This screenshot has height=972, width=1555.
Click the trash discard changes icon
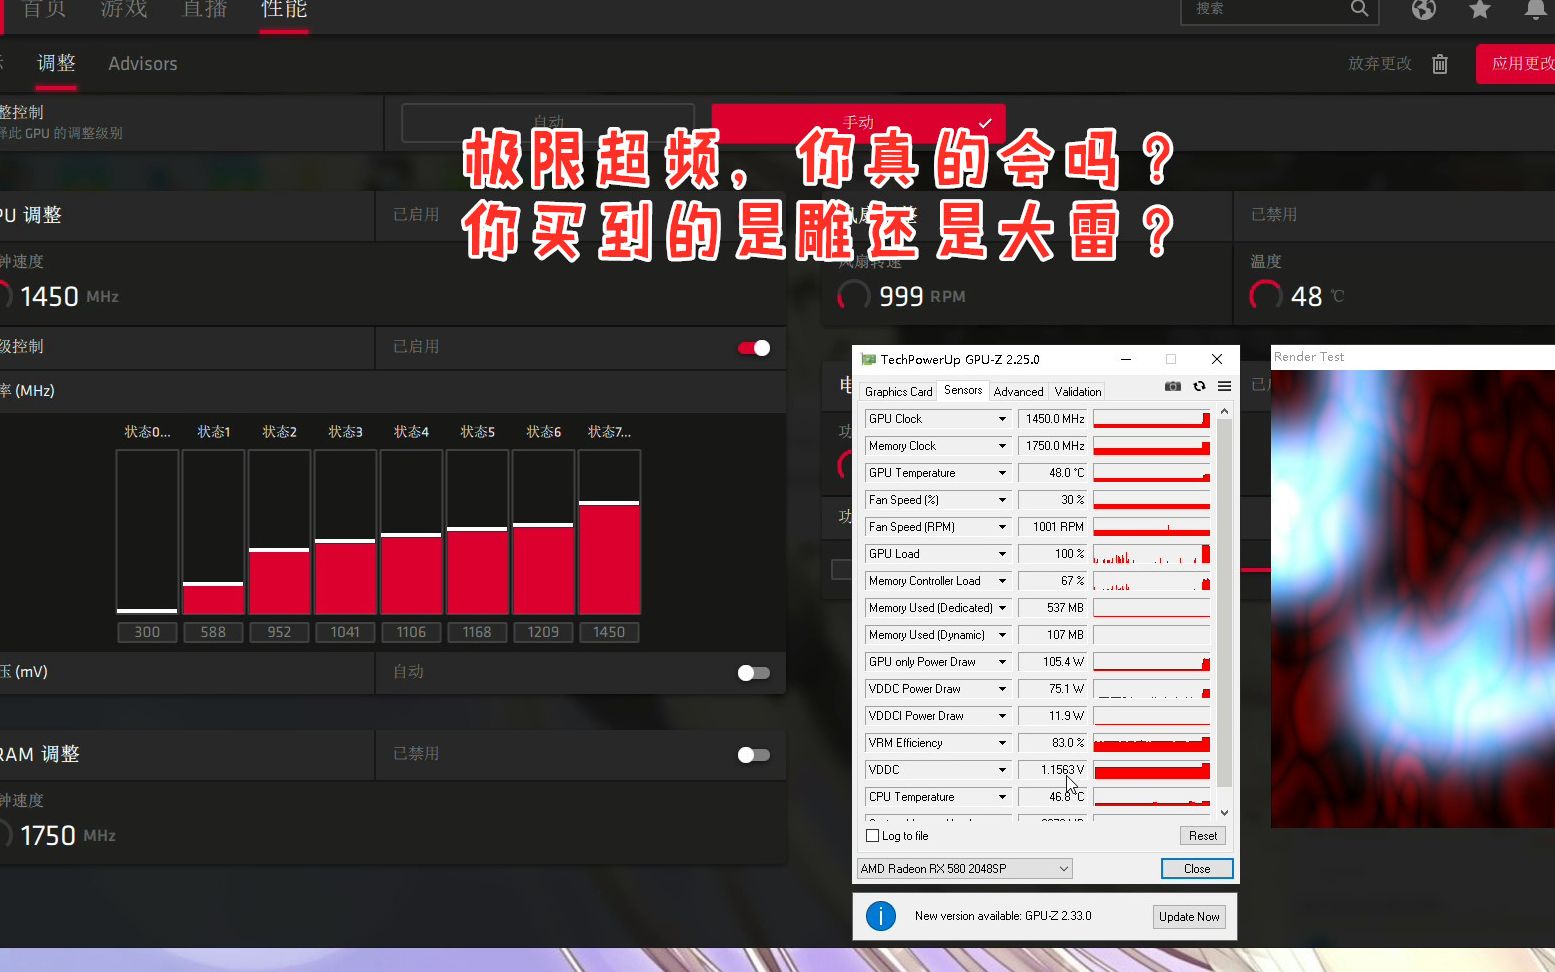coord(1440,64)
